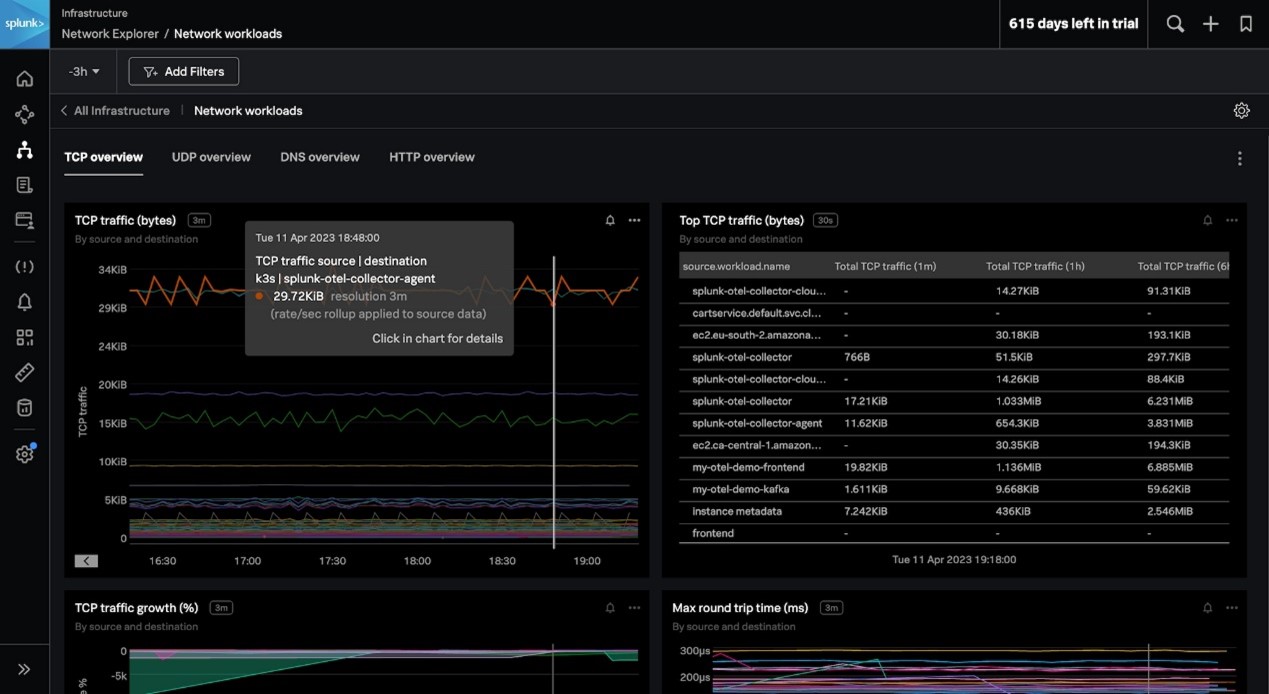Open the gear settings icon beside Network workloads
The height and width of the screenshot is (694, 1269).
[1241, 111]
